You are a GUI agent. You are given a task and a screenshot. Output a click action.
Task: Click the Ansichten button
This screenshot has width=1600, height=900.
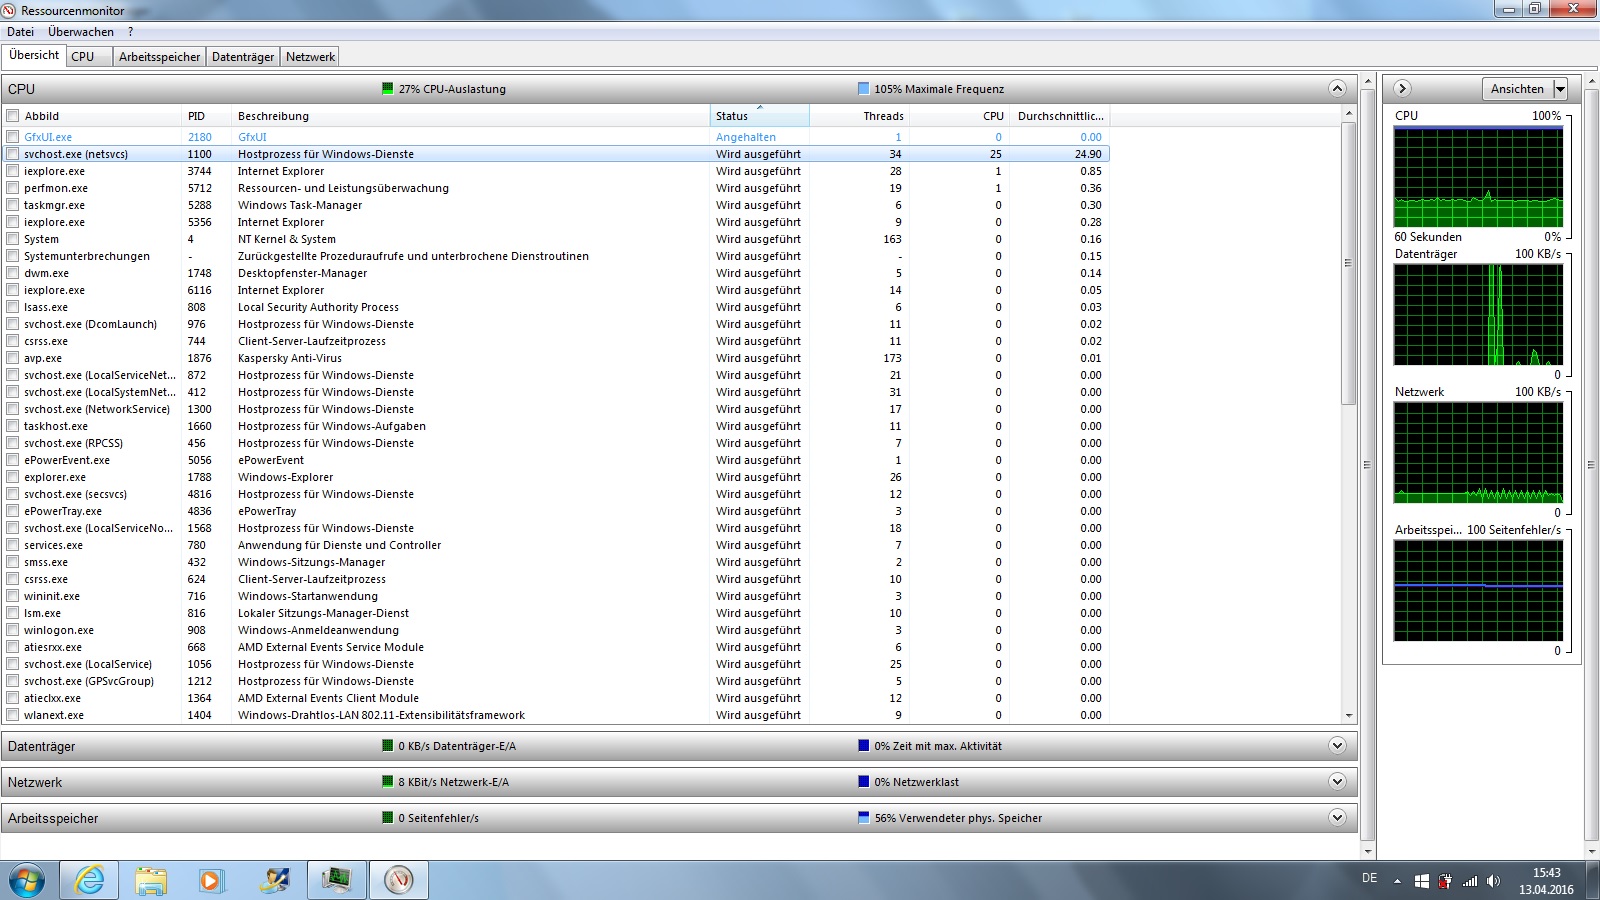point(1517,89)
